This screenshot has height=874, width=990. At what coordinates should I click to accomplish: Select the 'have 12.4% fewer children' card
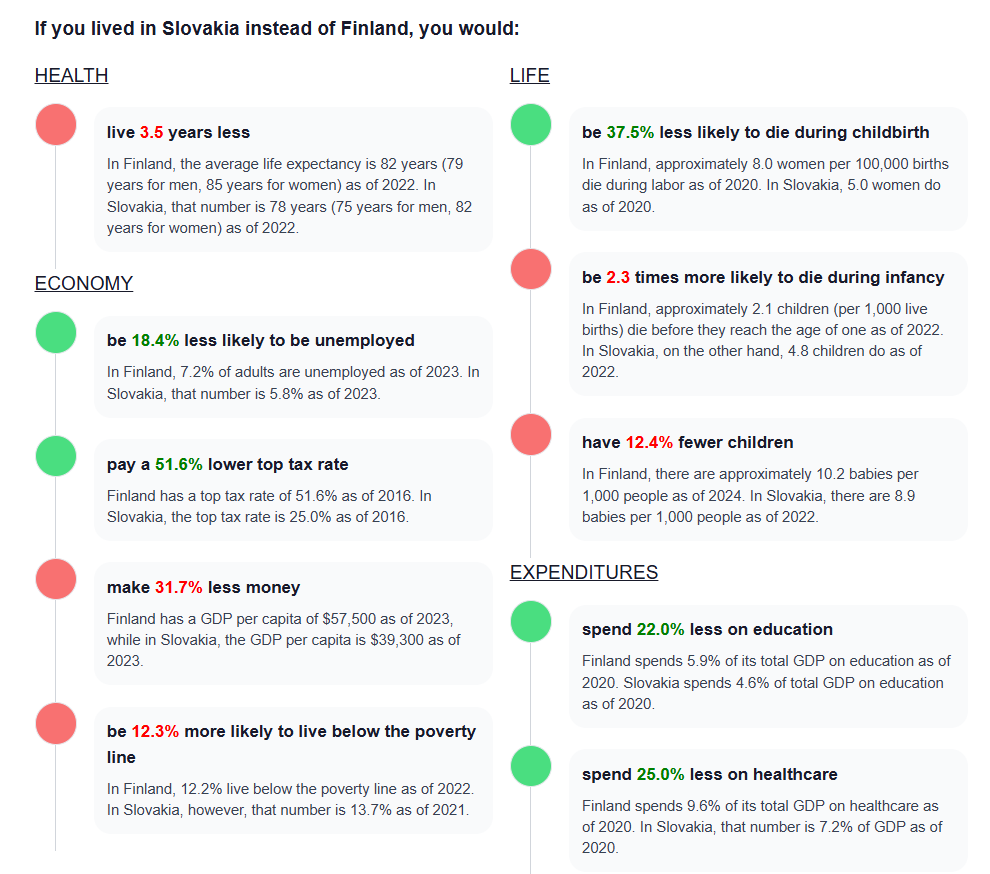pyautogui.click(x=768, y=479)
